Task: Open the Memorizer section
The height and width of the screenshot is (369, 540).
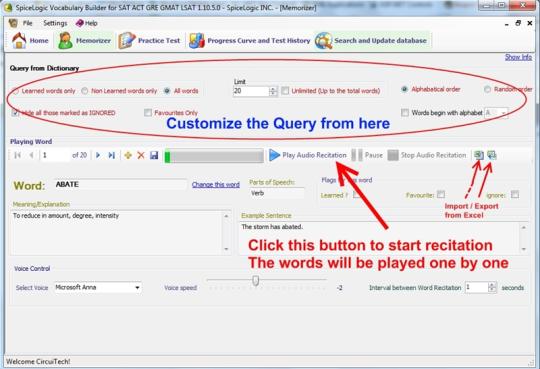Action: (85, 41)
